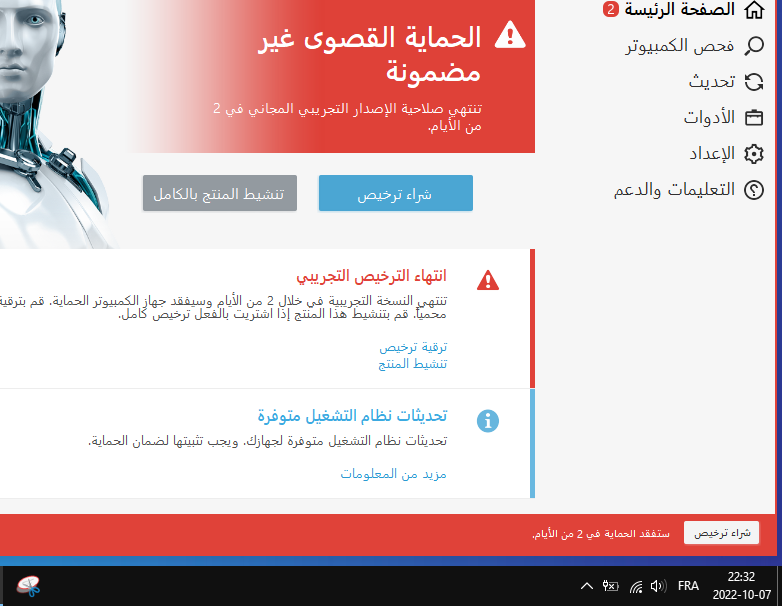
Task: Click the question mark help icon
Action: coord(754,190)
